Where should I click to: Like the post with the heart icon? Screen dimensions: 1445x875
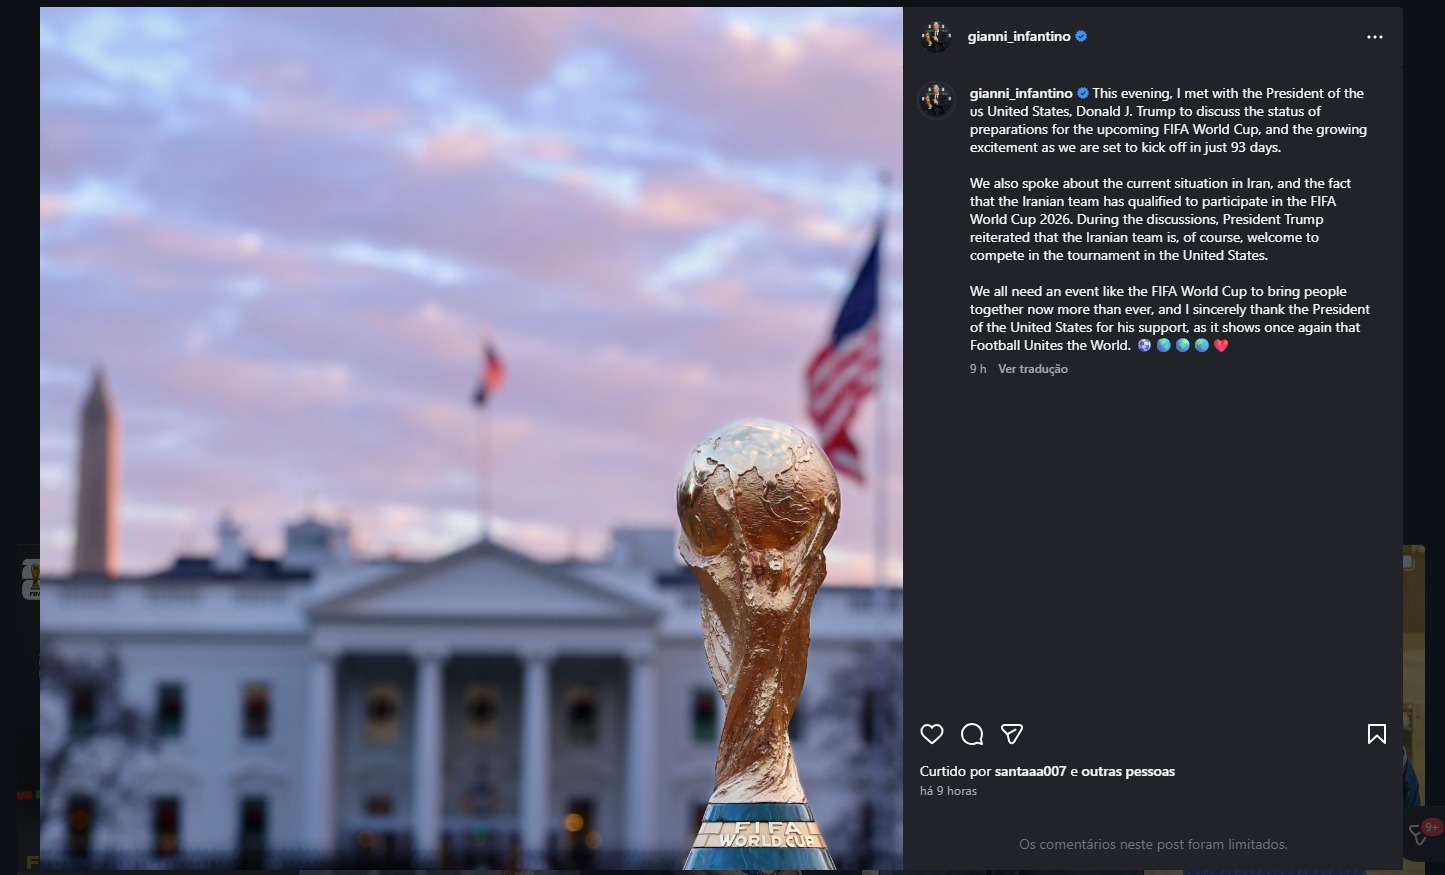click(932, 734)
